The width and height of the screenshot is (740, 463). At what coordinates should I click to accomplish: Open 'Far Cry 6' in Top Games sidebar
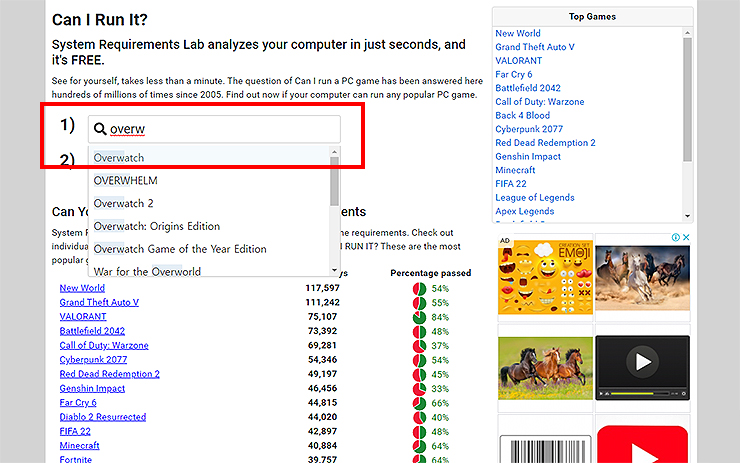pos(513,75)
